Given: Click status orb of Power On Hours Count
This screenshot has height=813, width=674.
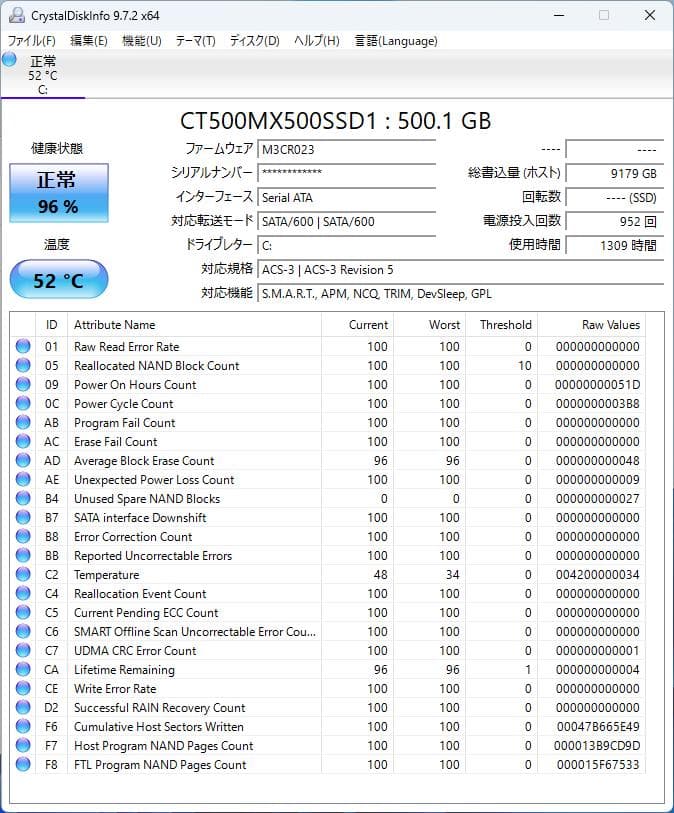Looking at the screenshot, I should [x=23, y=384].
